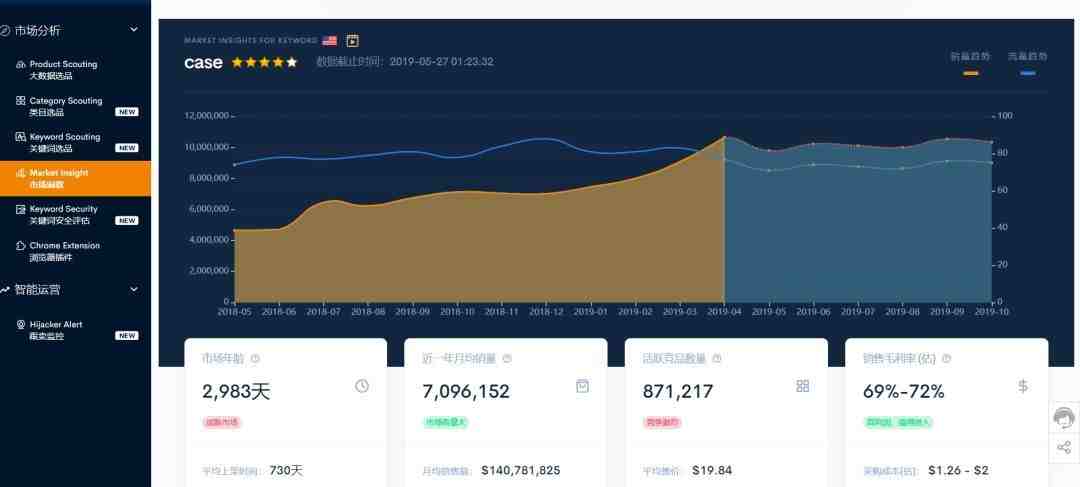Collapse the 市场分析 sidebar section

tap(134, 30)
